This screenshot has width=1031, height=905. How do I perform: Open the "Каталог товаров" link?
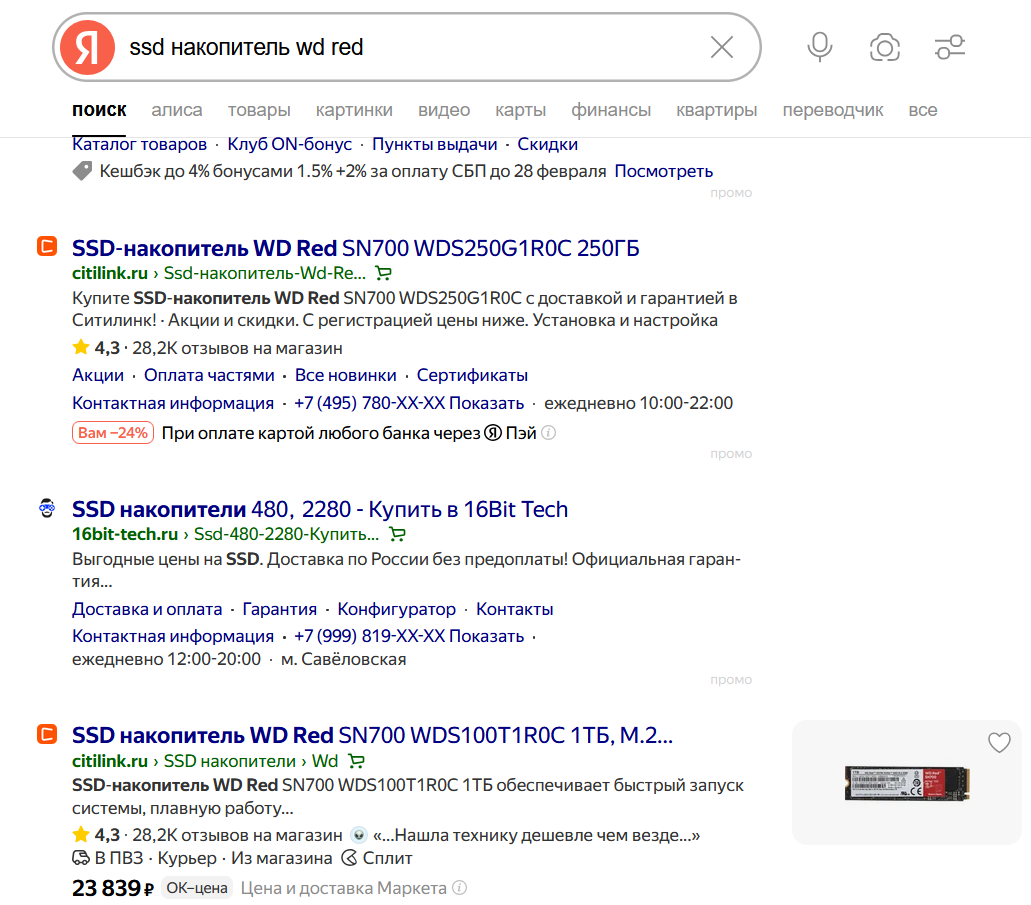click(x=139, y=144)
